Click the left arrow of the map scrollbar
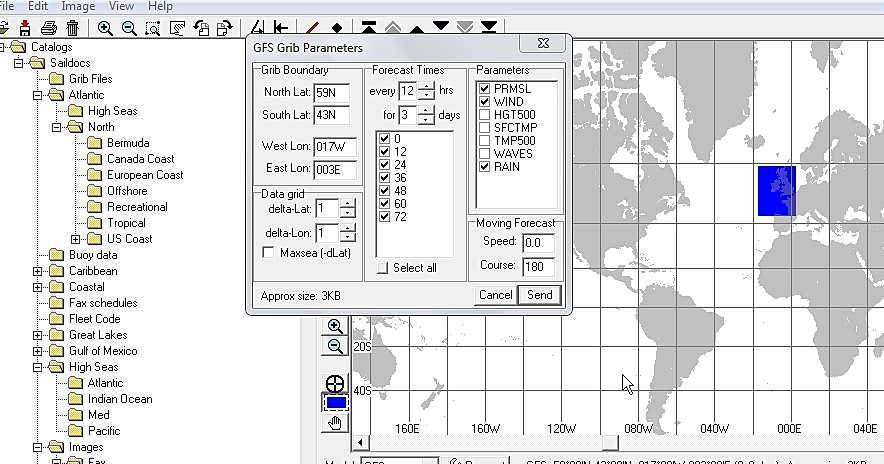 point(360,443)
